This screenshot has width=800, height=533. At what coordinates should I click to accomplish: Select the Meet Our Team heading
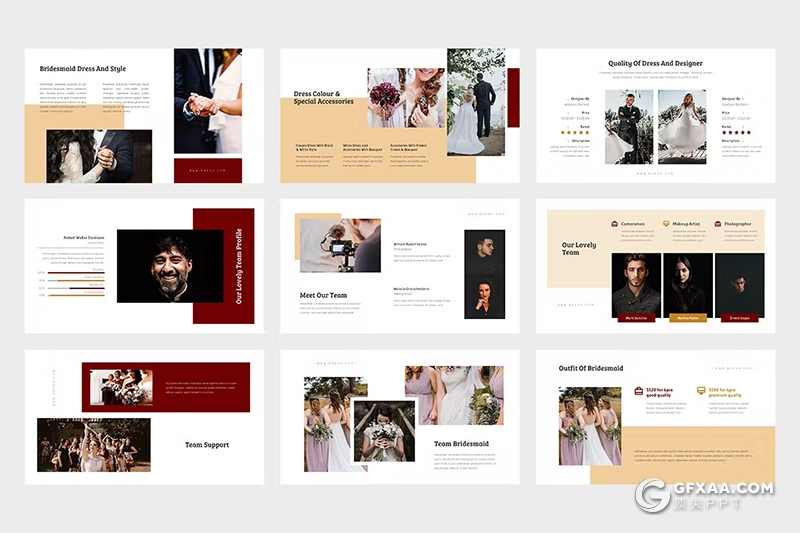pyautogui.click(x=324, y=295)
